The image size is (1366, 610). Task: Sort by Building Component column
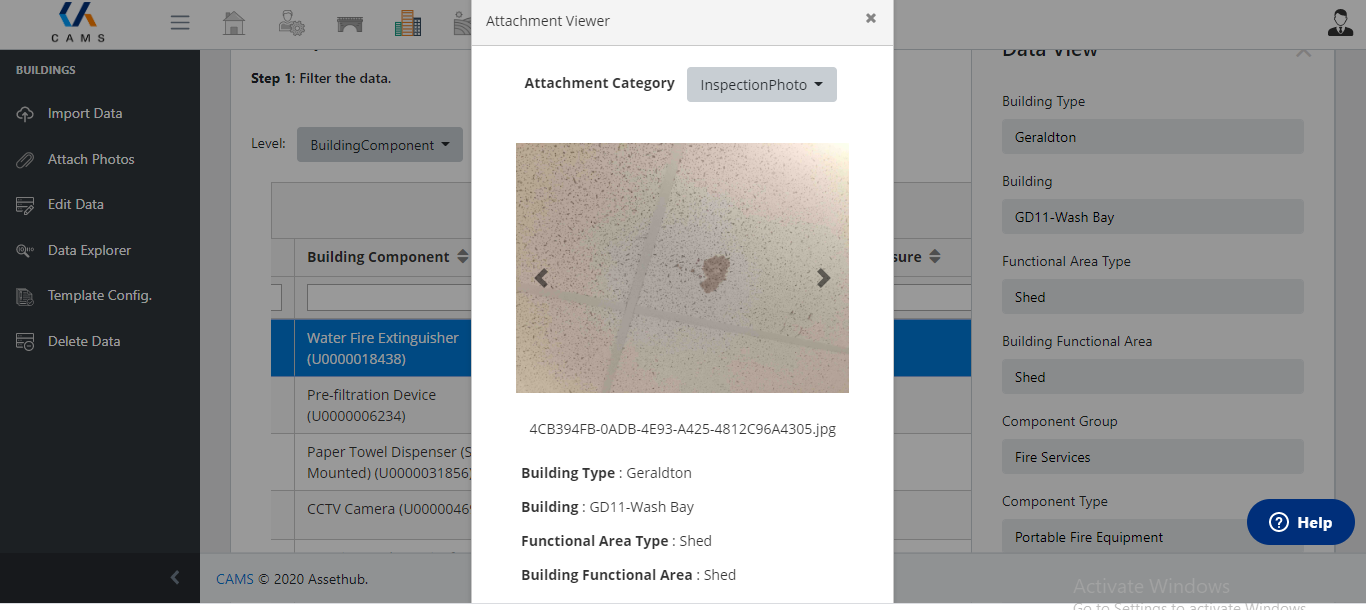coord(462,257)
